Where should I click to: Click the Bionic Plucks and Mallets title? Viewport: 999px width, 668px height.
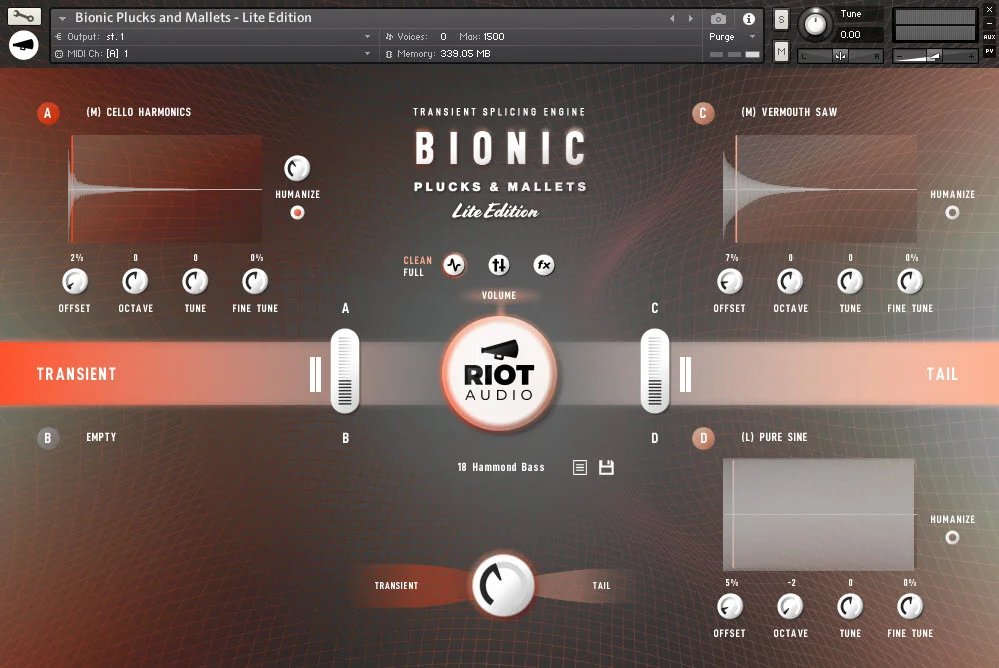click(x=193, y=18)
